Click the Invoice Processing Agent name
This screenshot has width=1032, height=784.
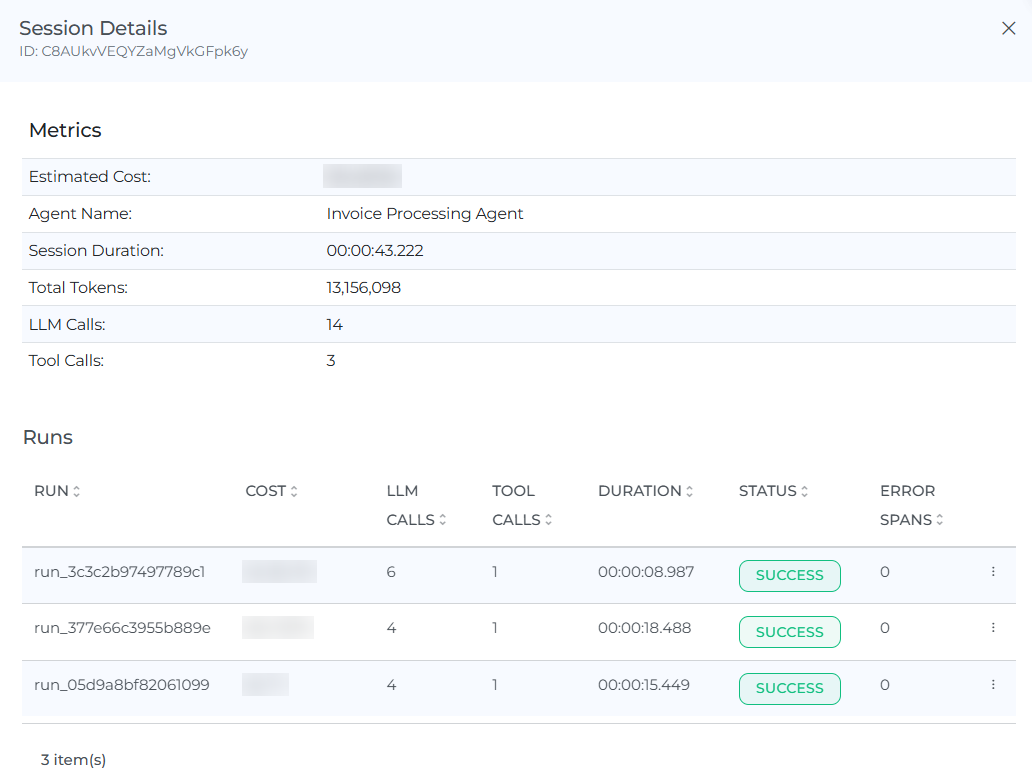[x=425, y=214]
